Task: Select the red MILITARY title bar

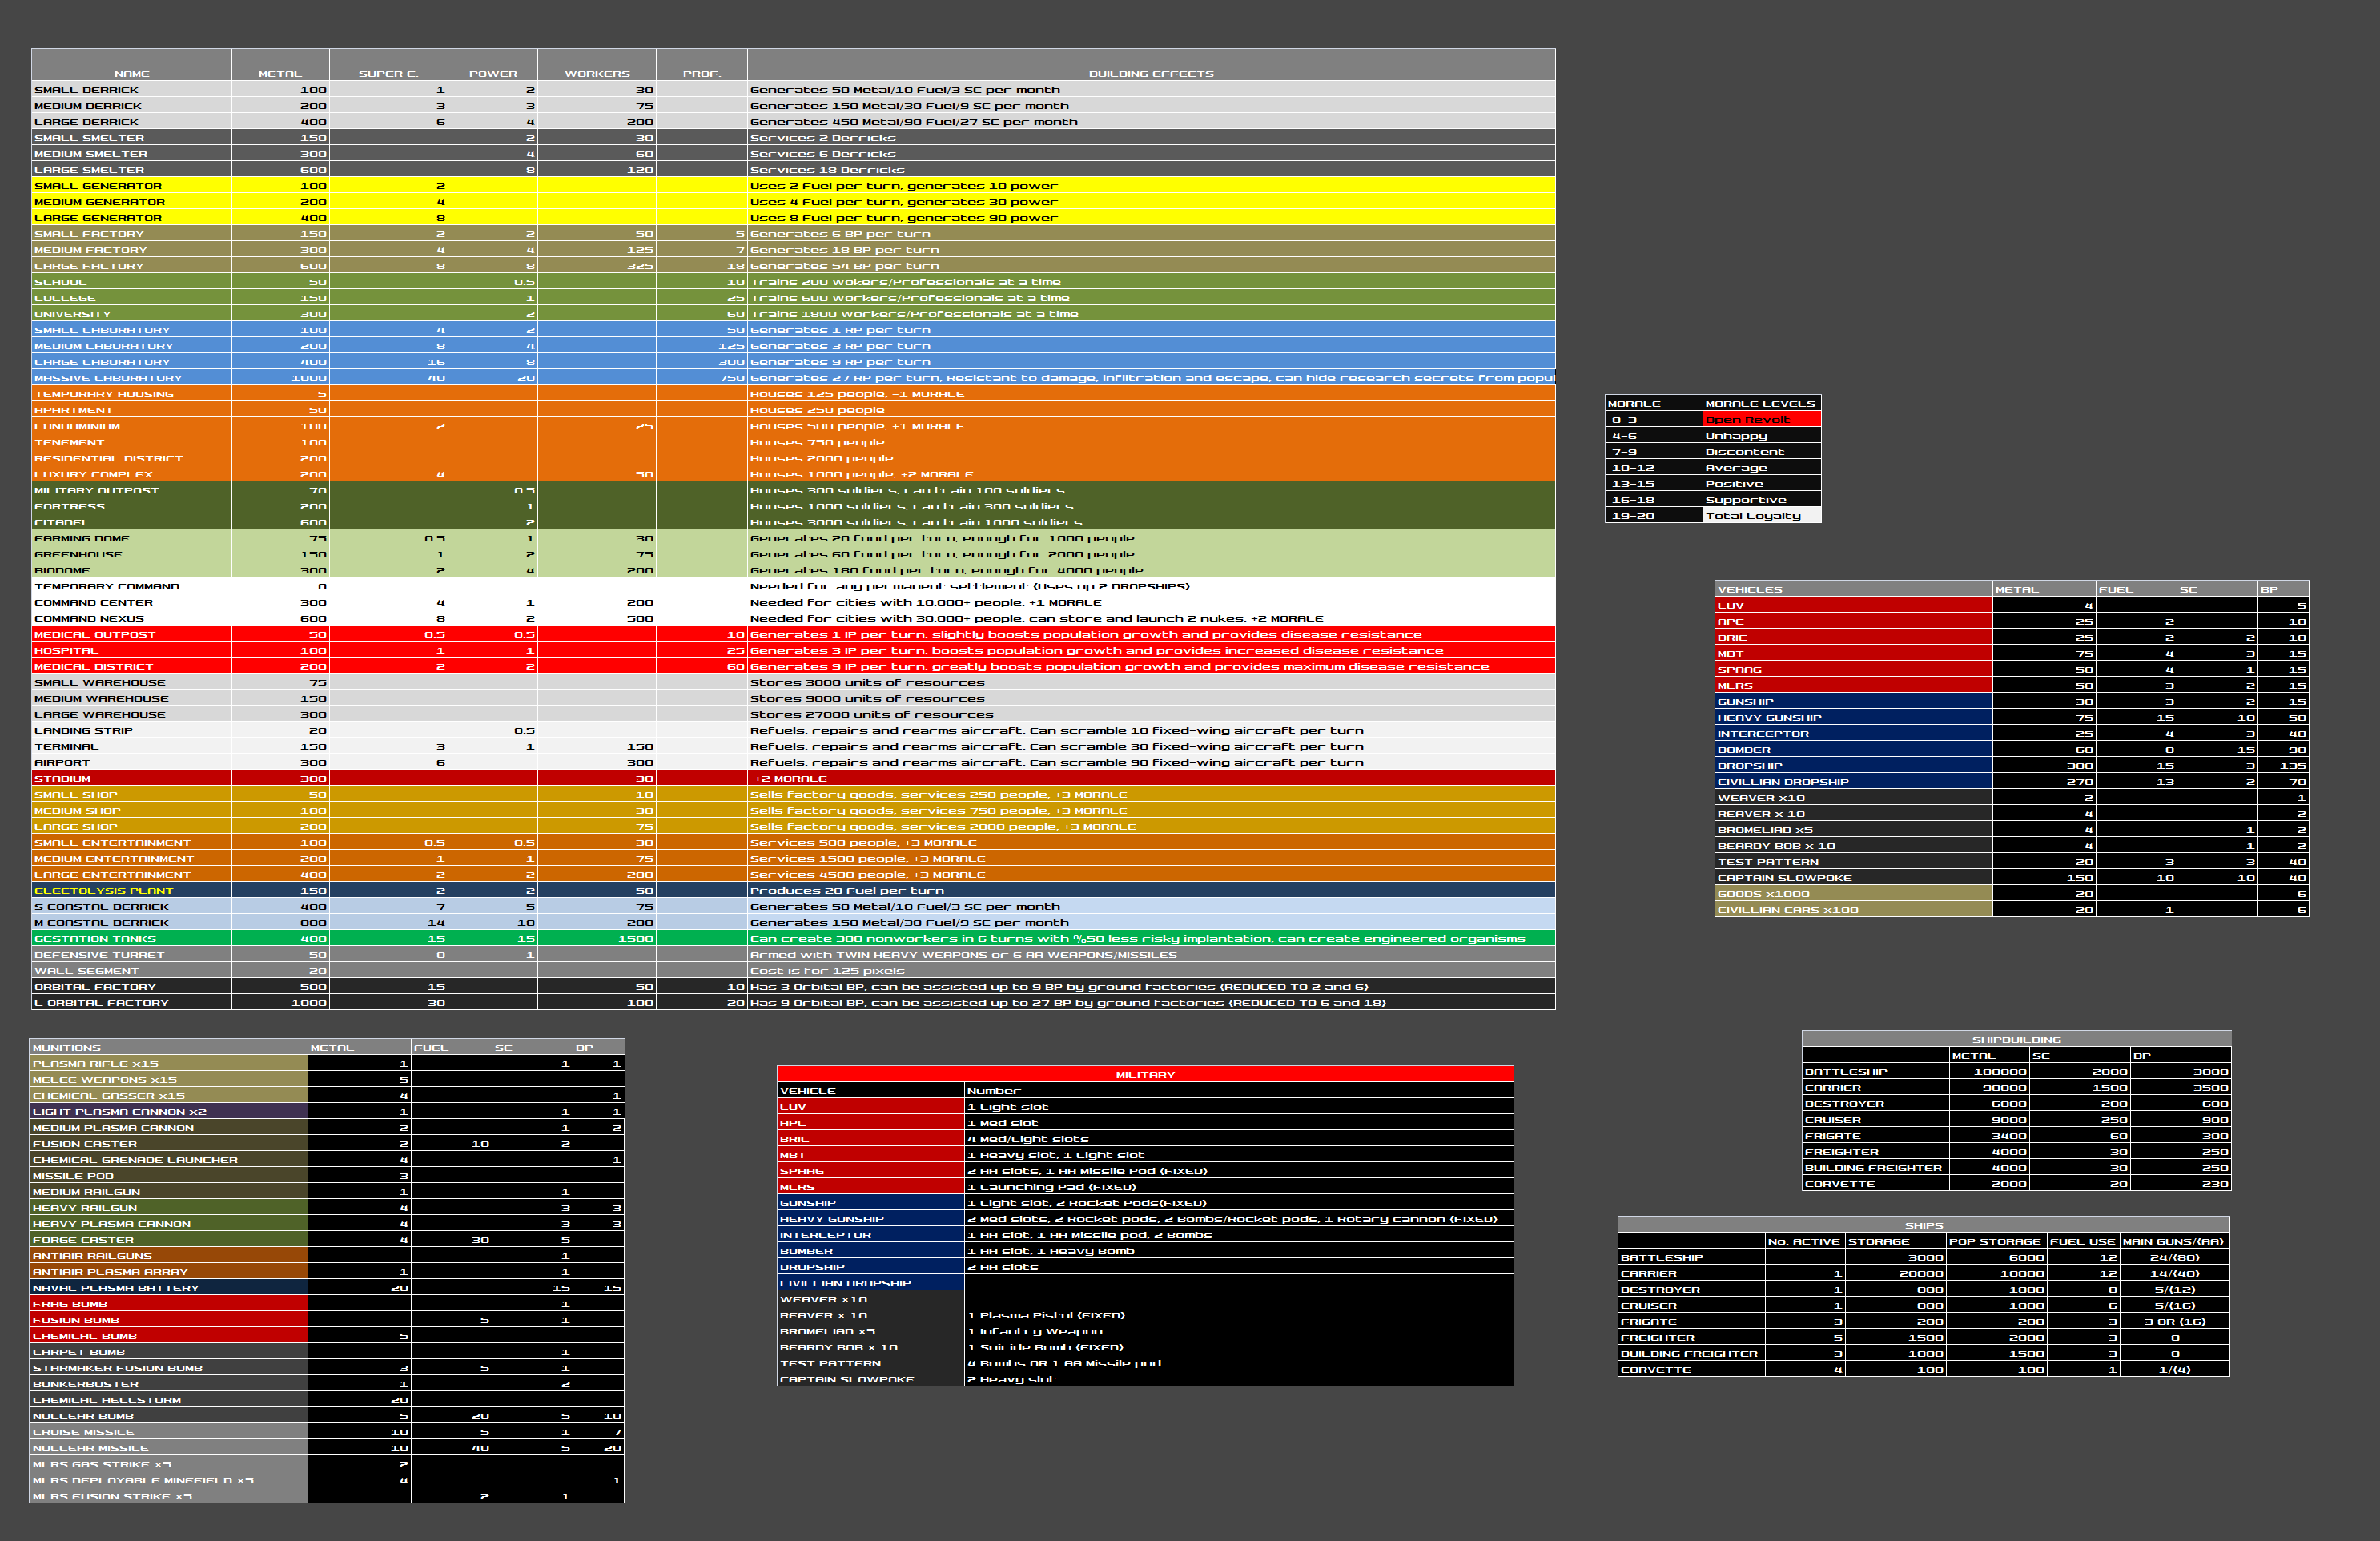Action: (x=1145, y=1075)
